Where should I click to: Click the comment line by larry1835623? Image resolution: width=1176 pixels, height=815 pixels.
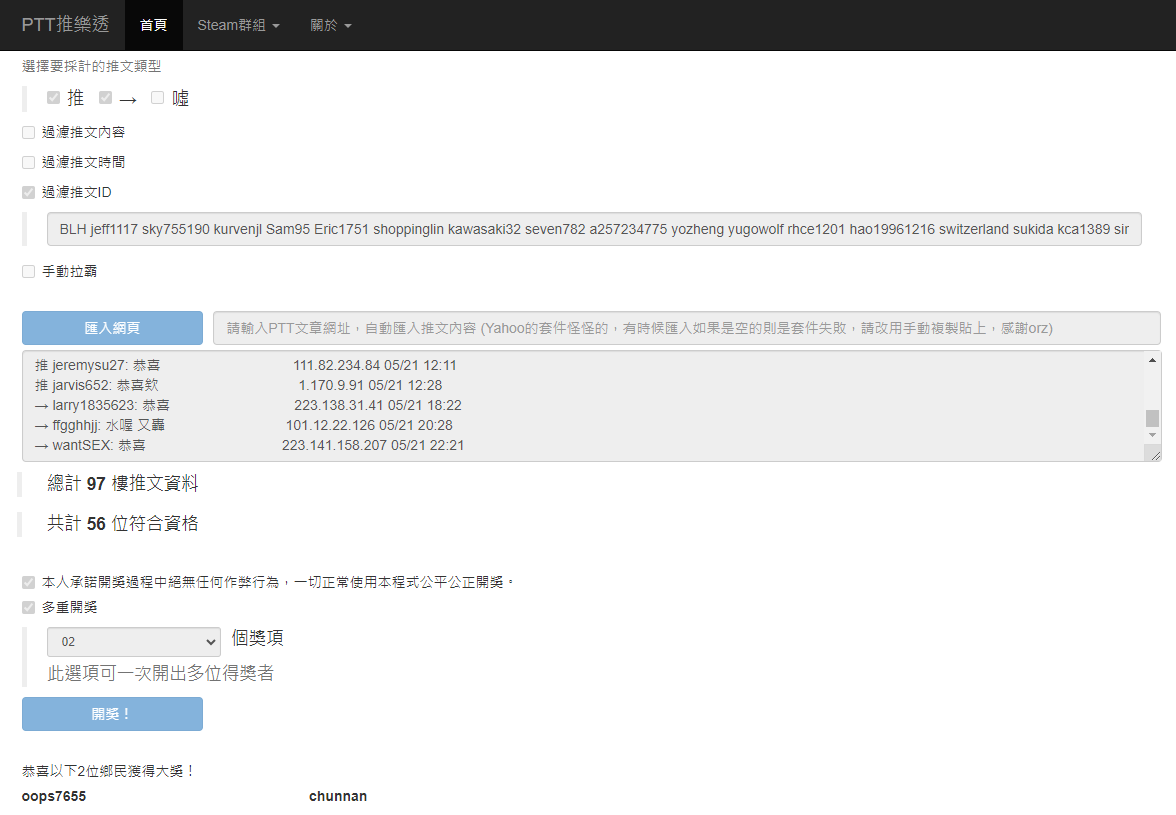coord(248,406)
